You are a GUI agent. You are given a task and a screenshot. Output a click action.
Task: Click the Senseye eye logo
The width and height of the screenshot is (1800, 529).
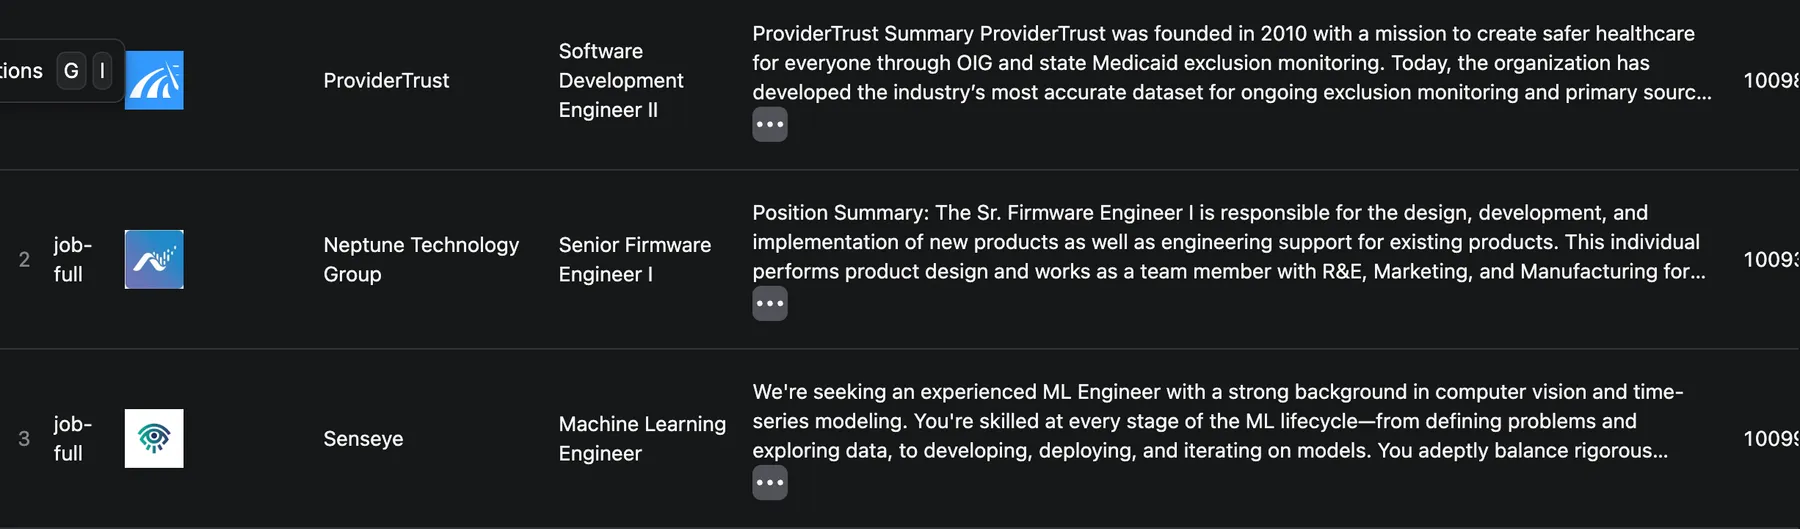pos(154,438)
